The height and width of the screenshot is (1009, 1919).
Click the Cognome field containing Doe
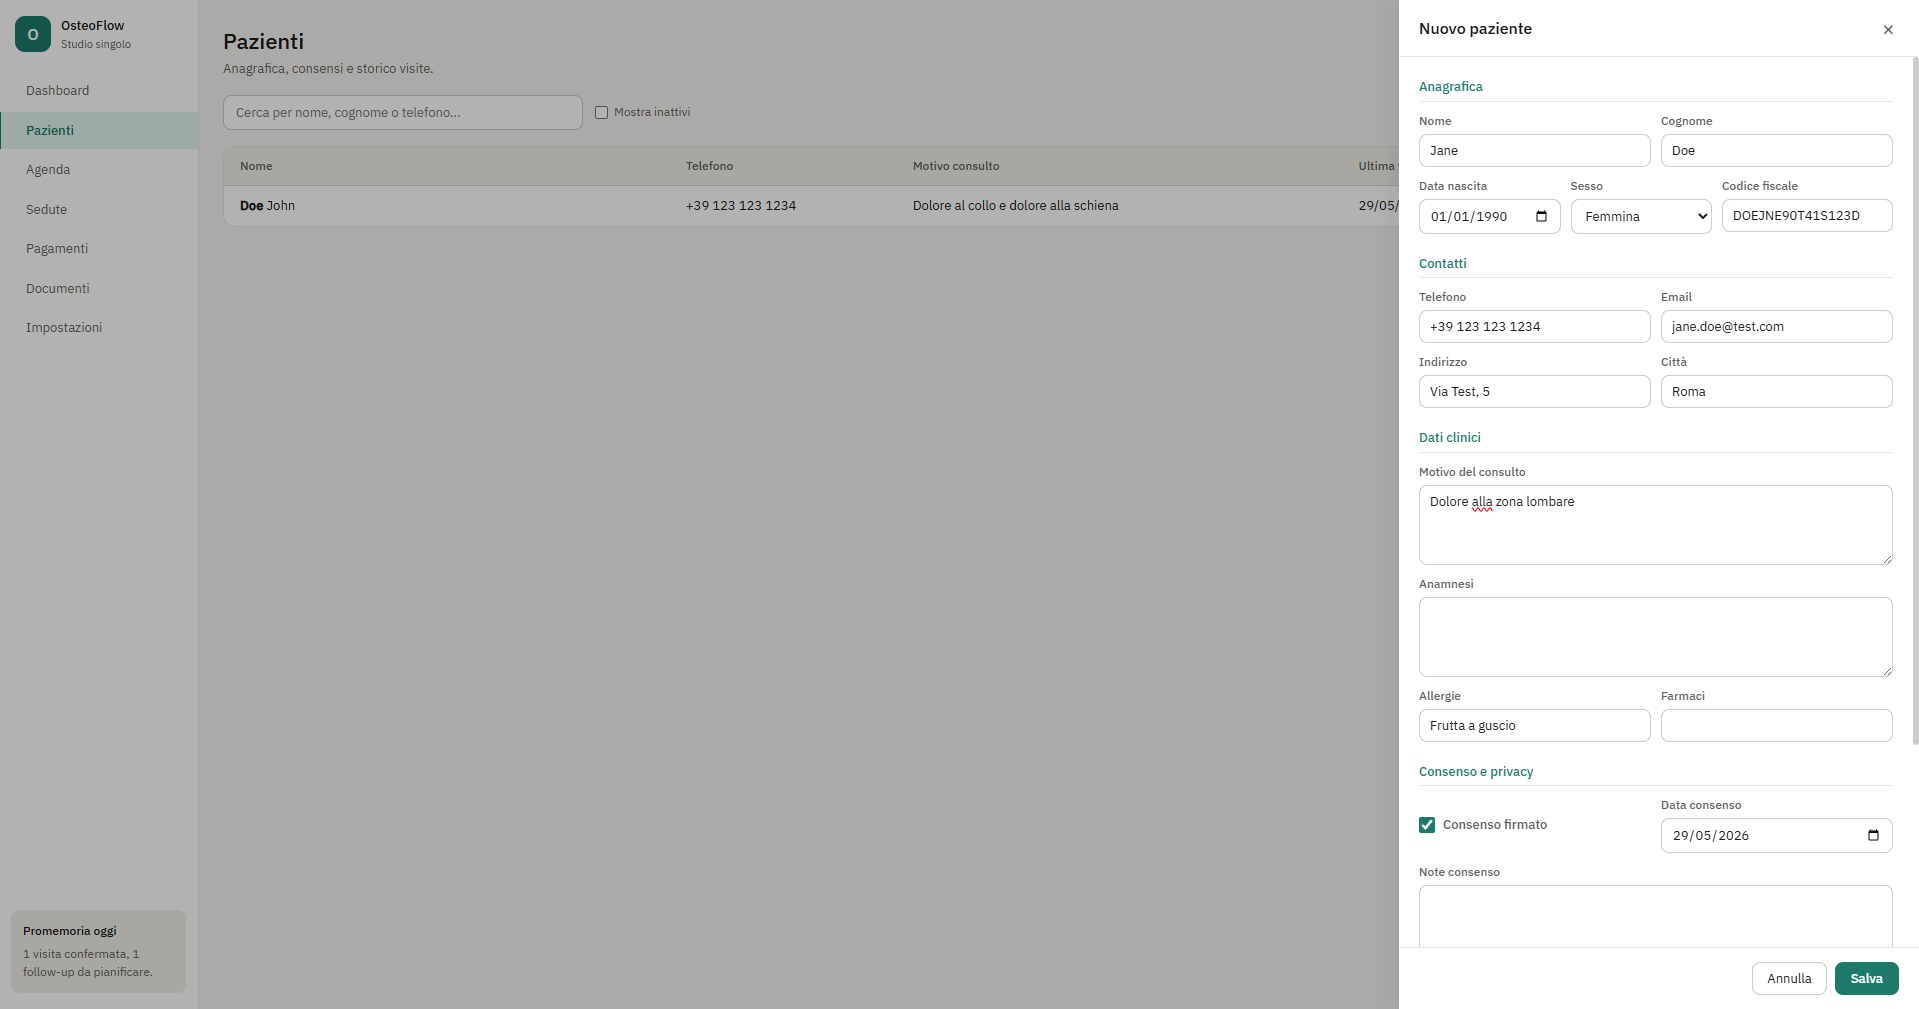tap(1776, 150)
